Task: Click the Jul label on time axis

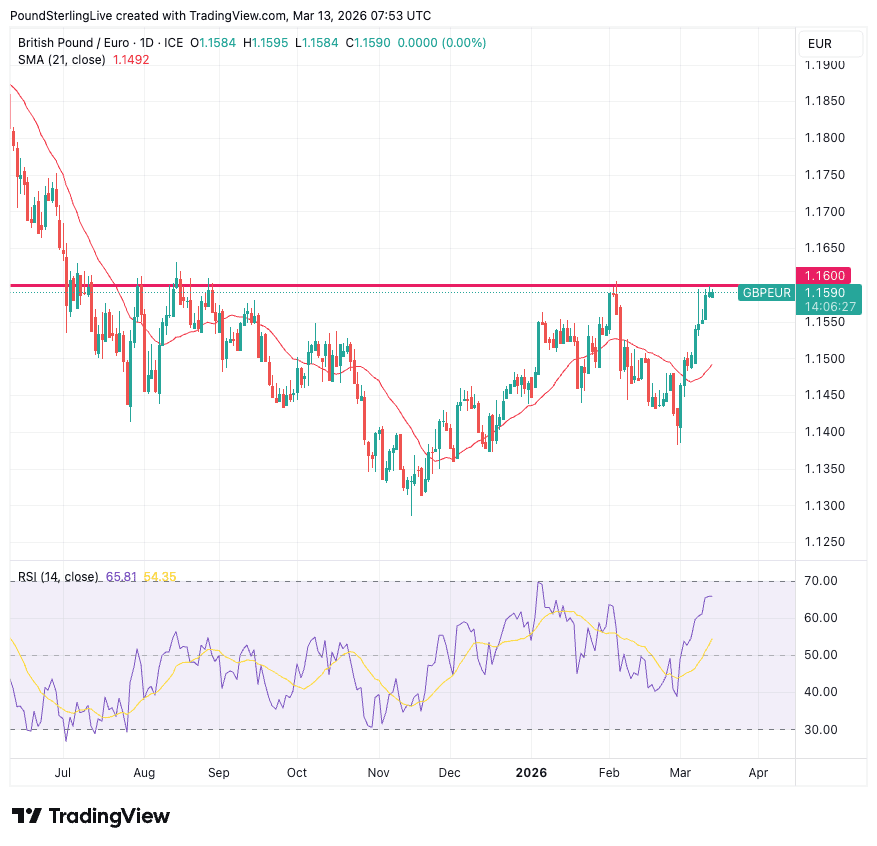Action: [63, 773]
